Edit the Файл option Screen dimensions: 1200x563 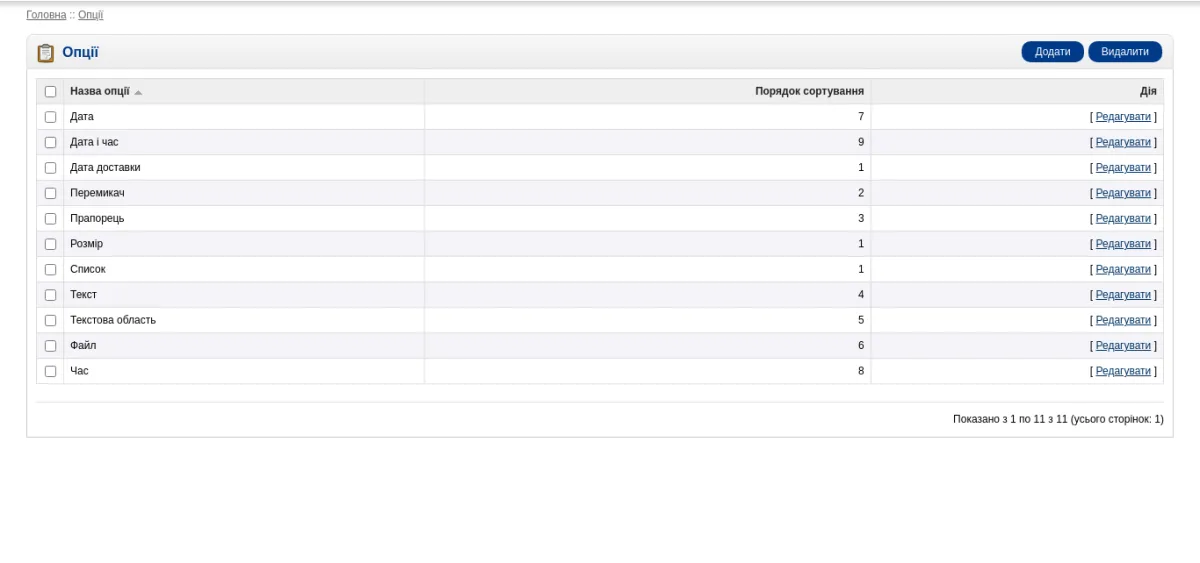point(1123,346)
